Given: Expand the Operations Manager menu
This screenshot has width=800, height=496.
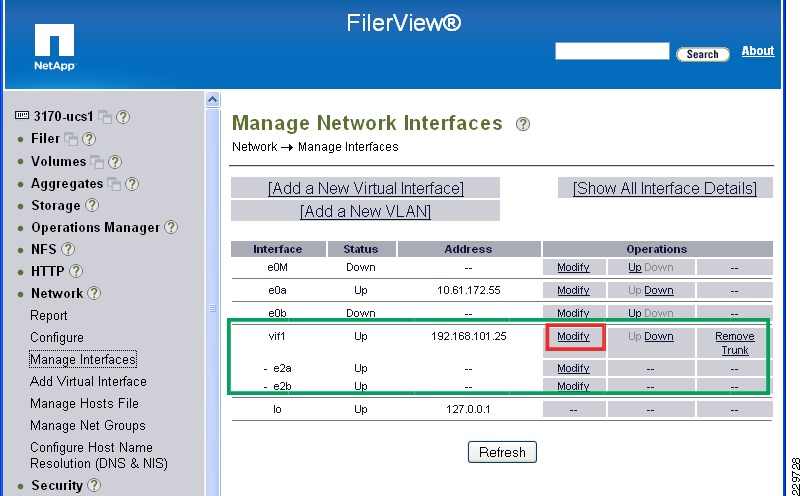Looking at the screenshot, I should click(95, 228).
